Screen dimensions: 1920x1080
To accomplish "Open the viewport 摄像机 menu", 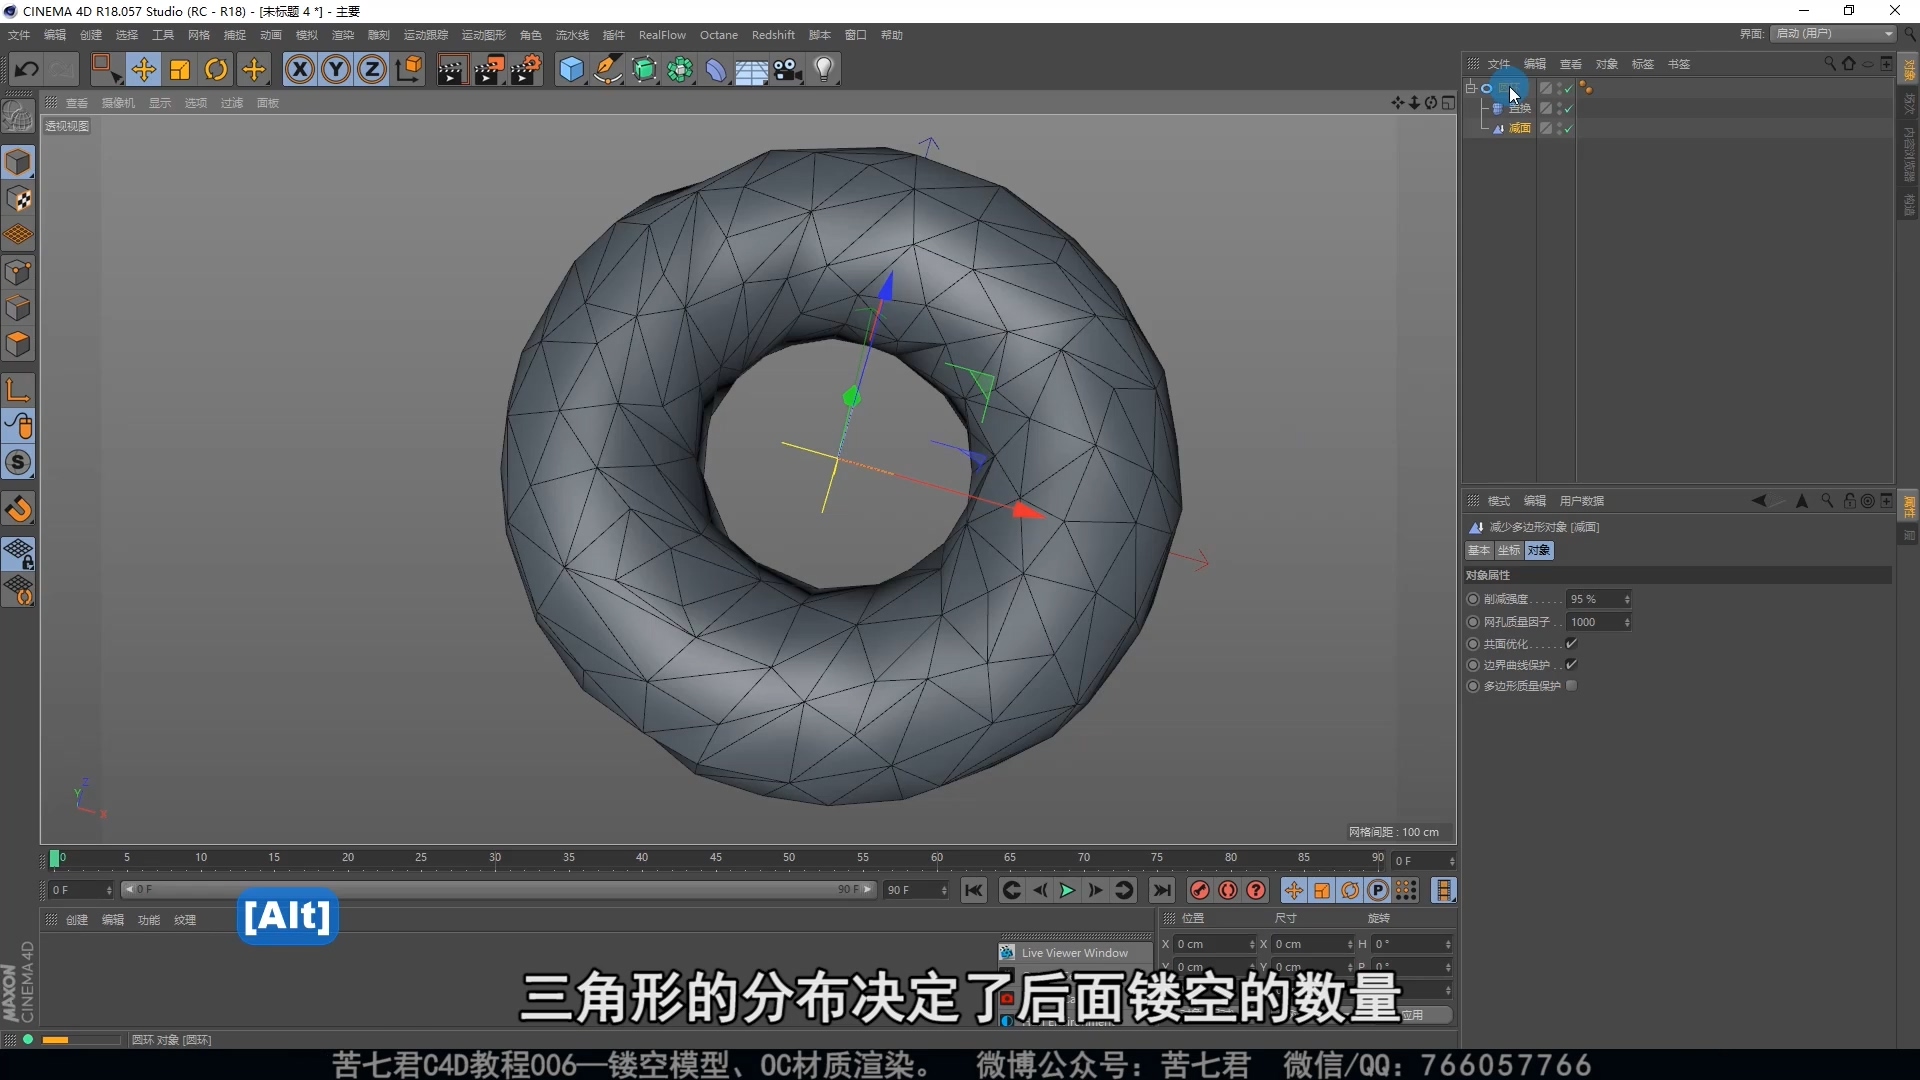I will click(x=118, y=103).
